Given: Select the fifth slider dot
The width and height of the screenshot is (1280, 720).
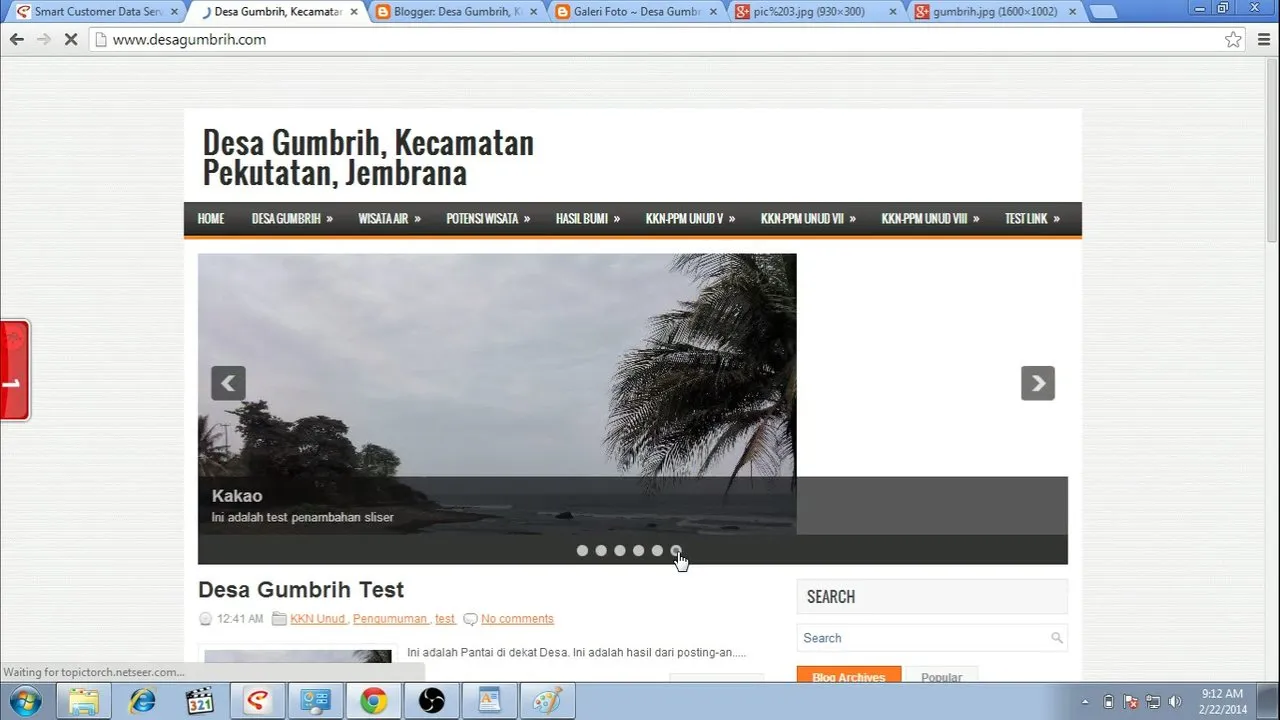Looking at the screenshot, I should point(657,550).
